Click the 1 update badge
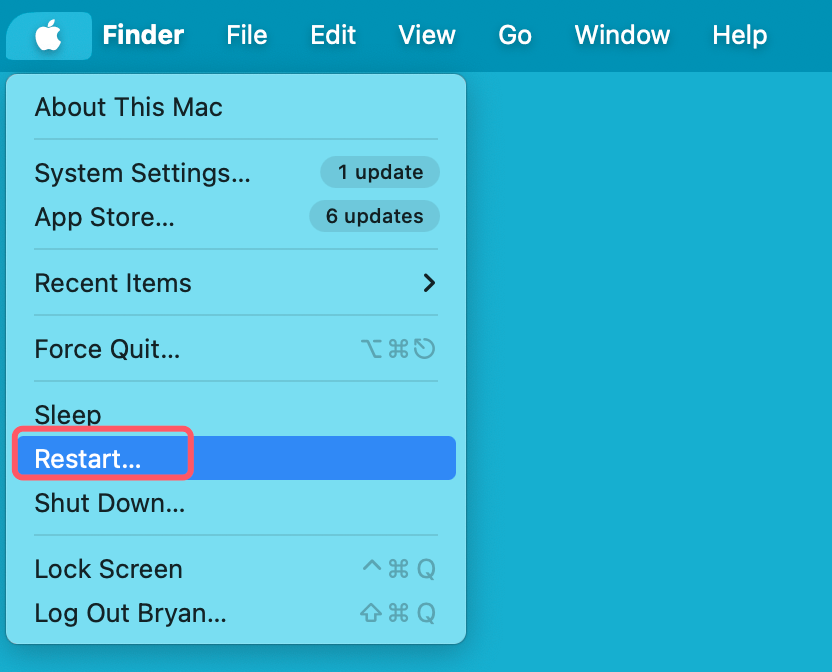Screen dimensions: 832x672 click(x=380, y=172)
